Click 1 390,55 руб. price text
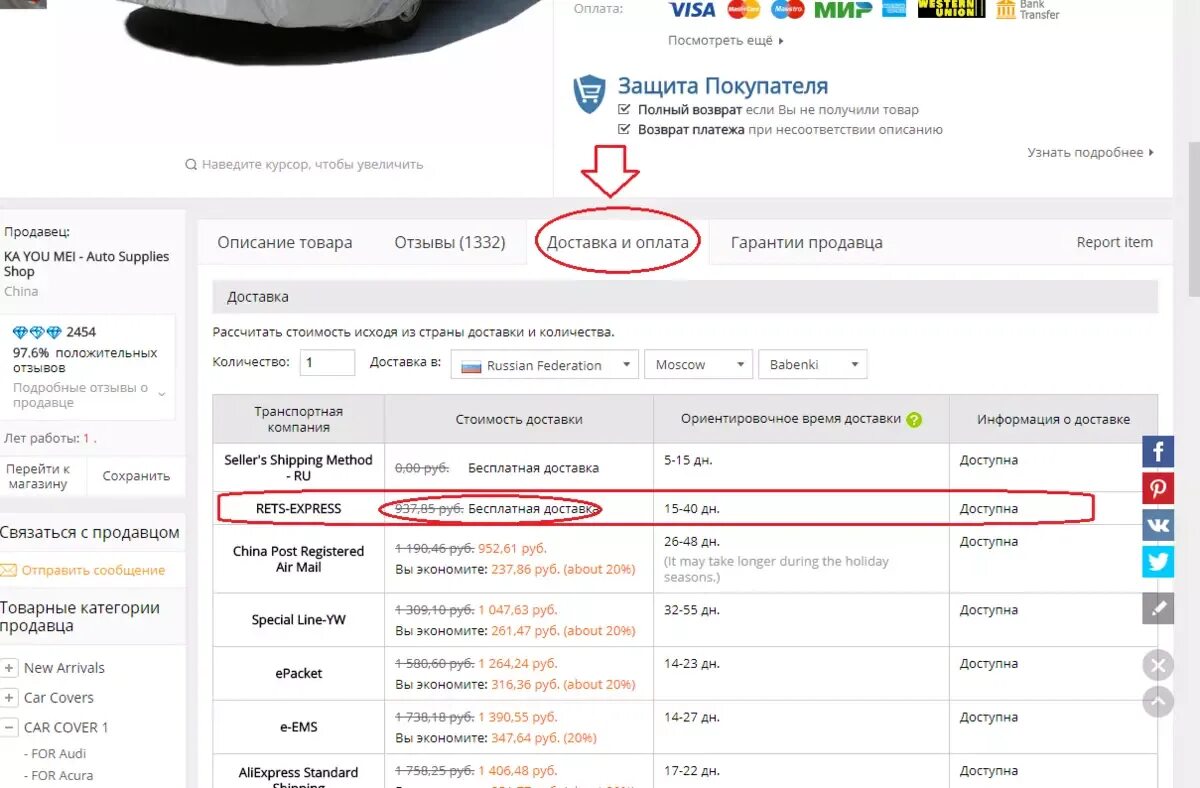 [x=517, y=717]
